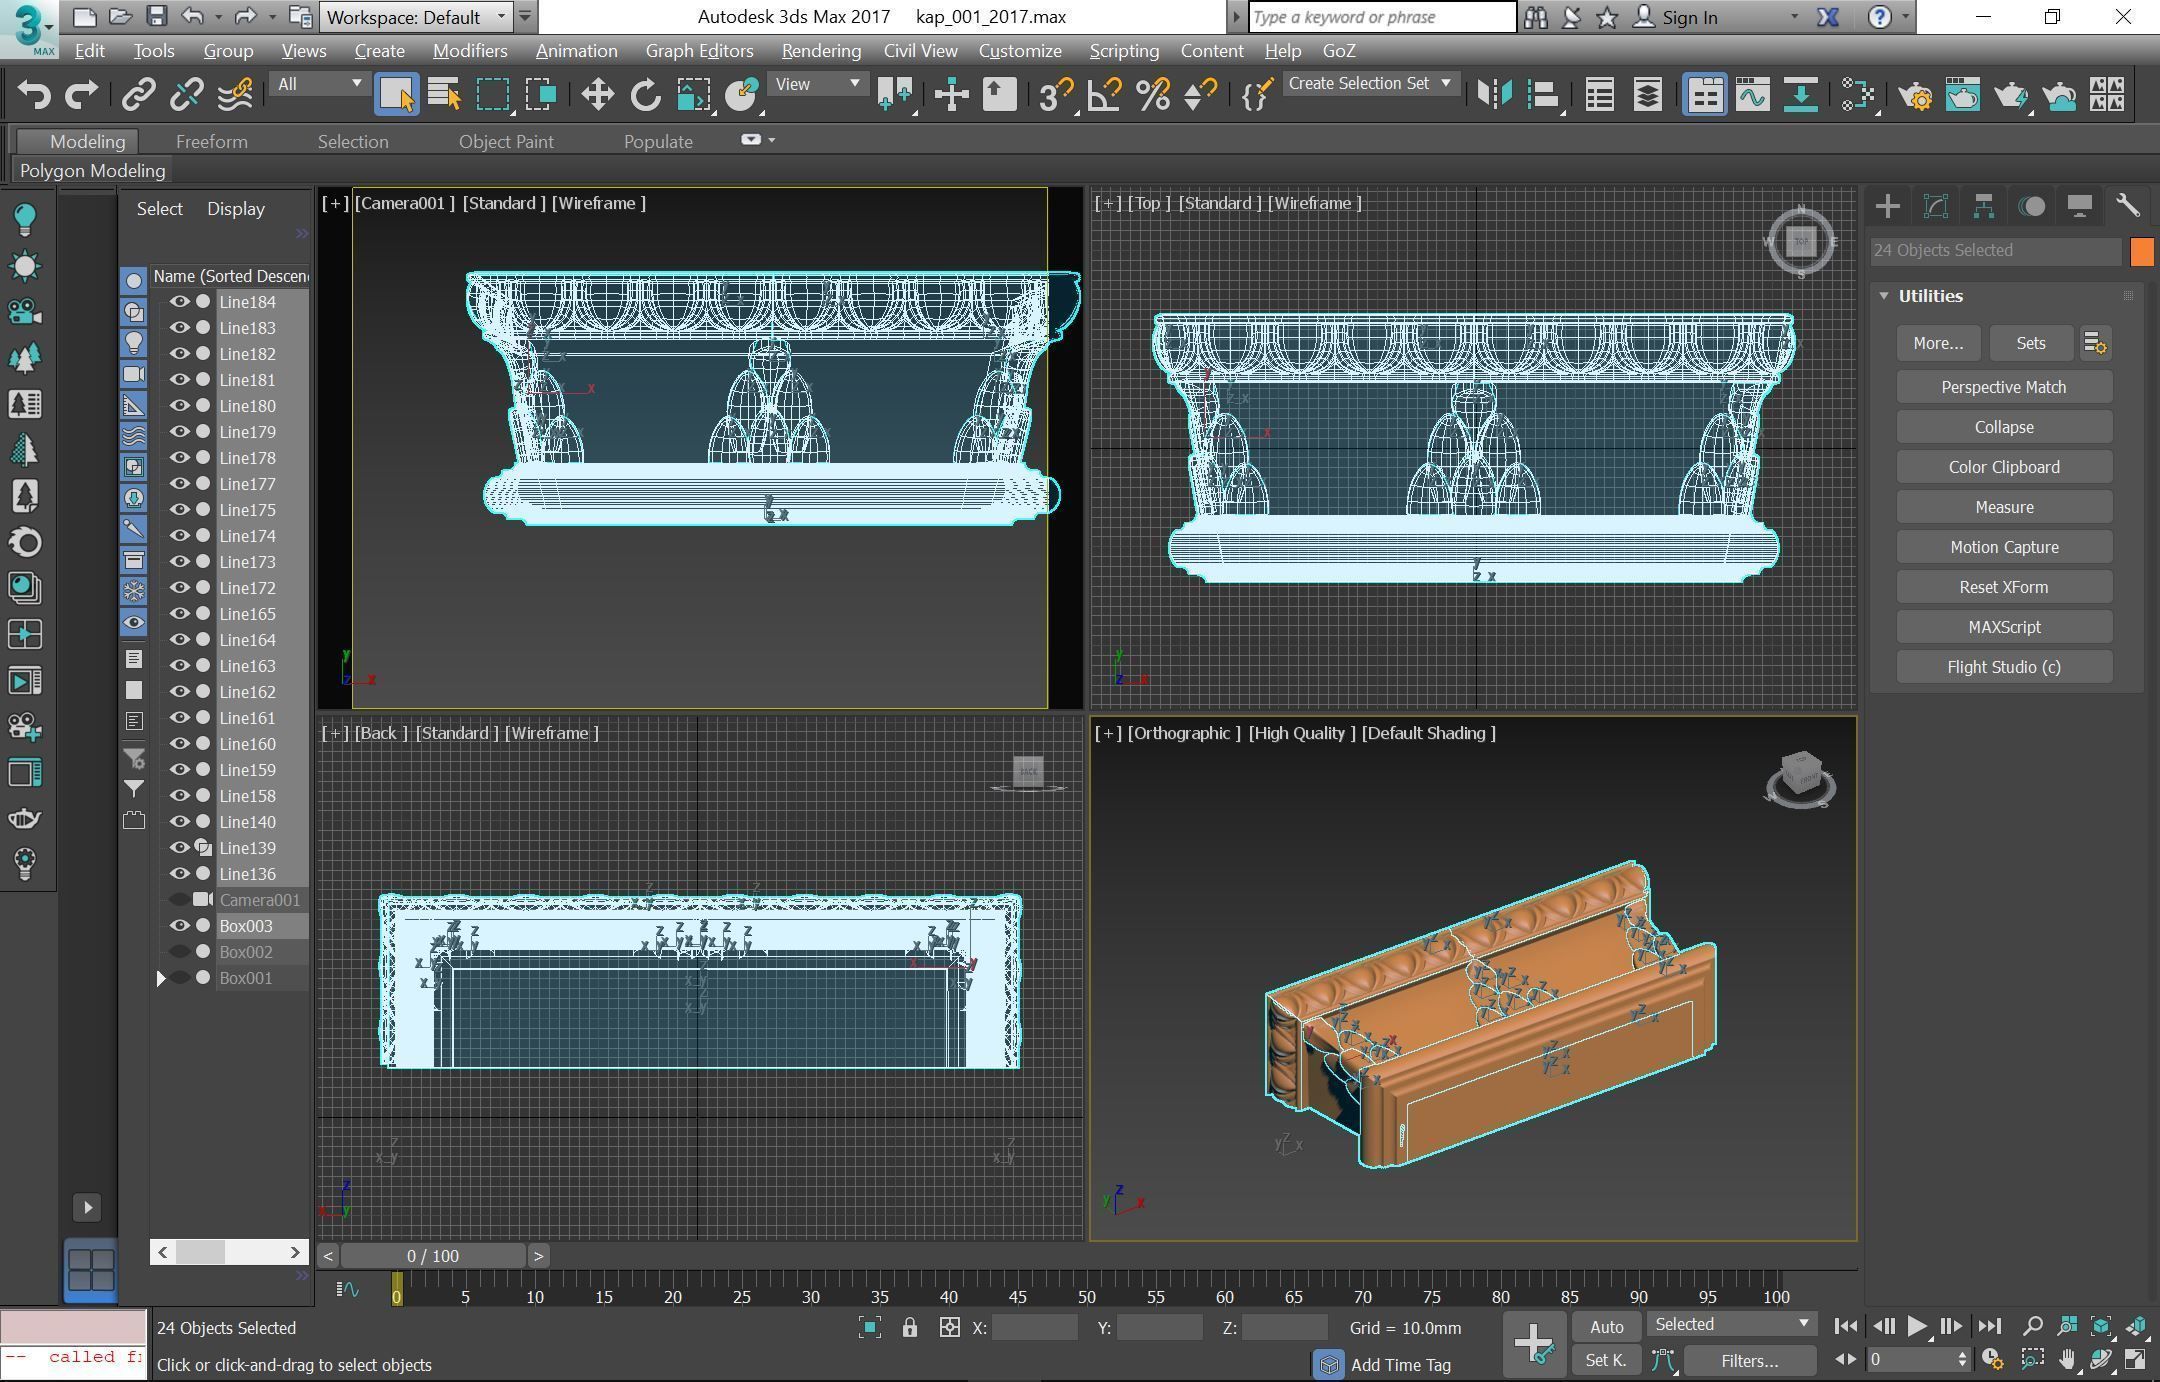Choose the Select and Rotate tool

pos(646,95)
